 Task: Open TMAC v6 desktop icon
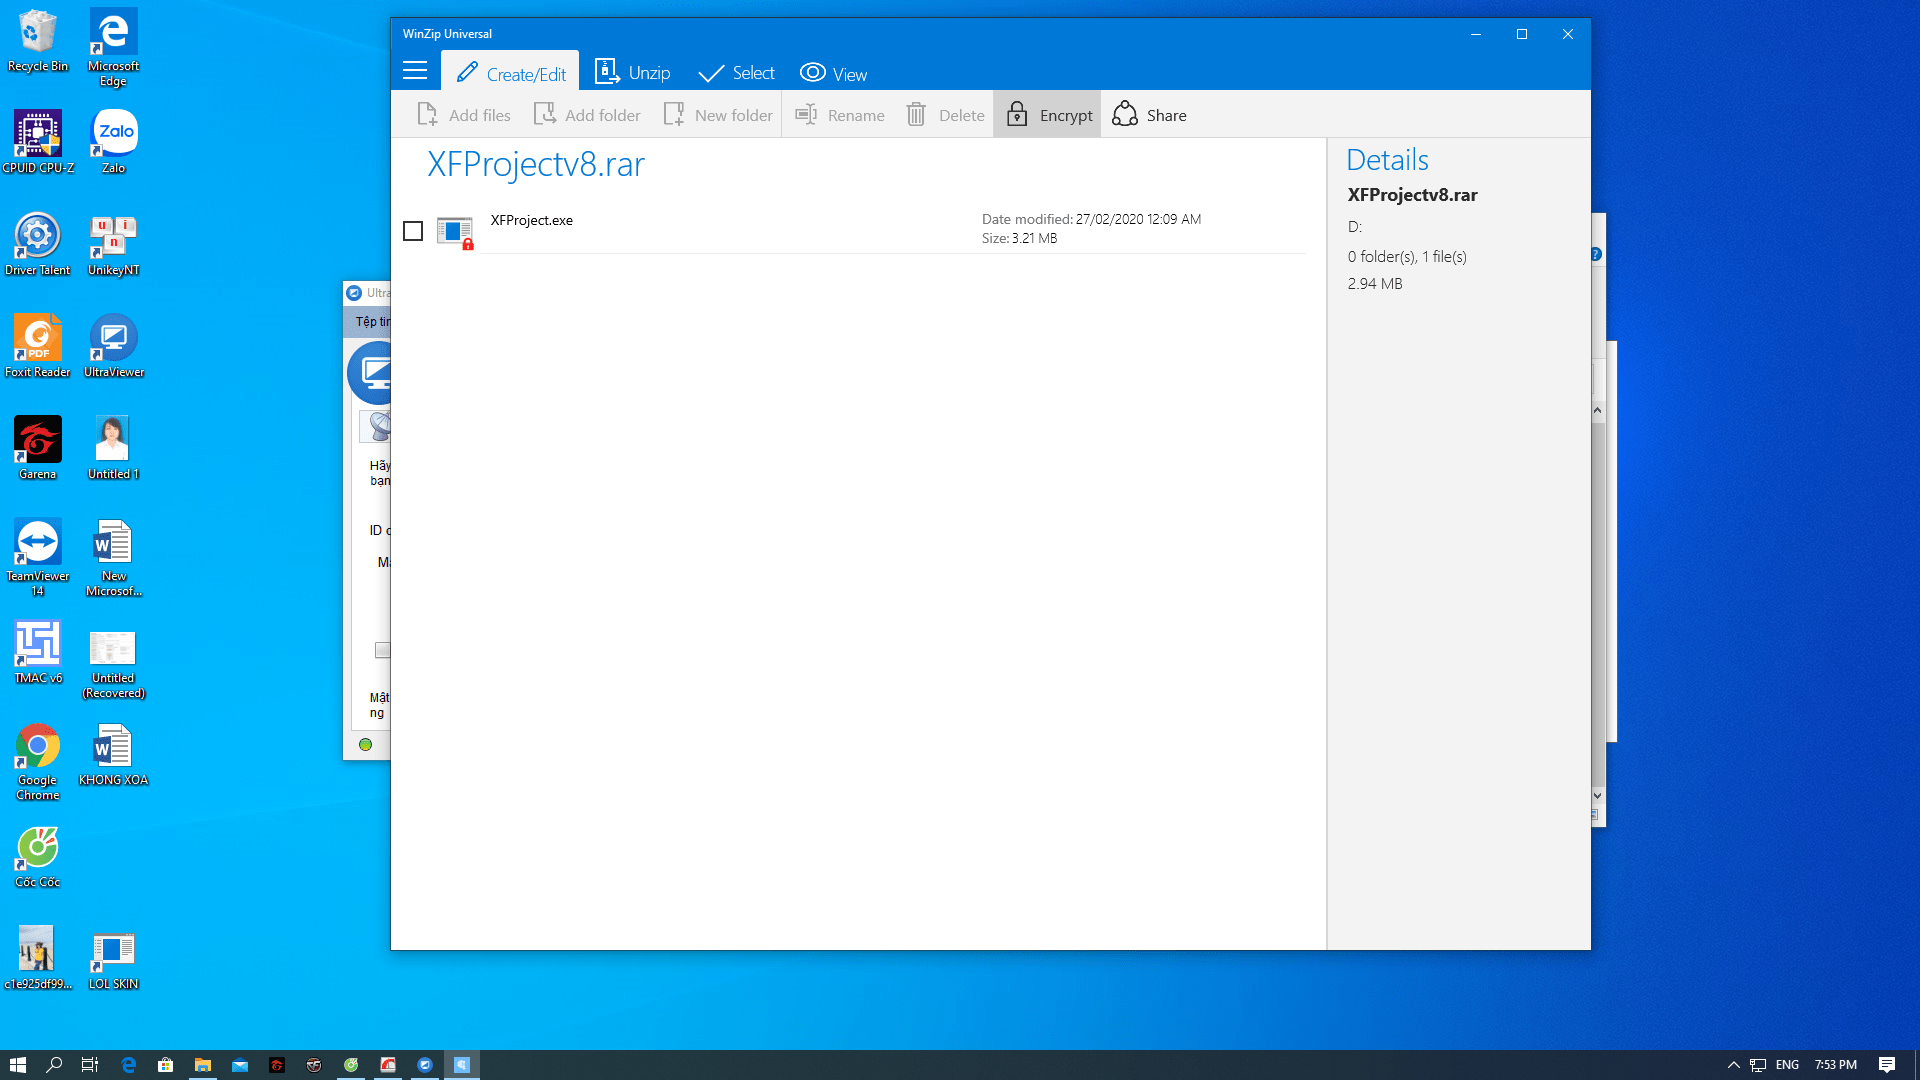(38, 652)
